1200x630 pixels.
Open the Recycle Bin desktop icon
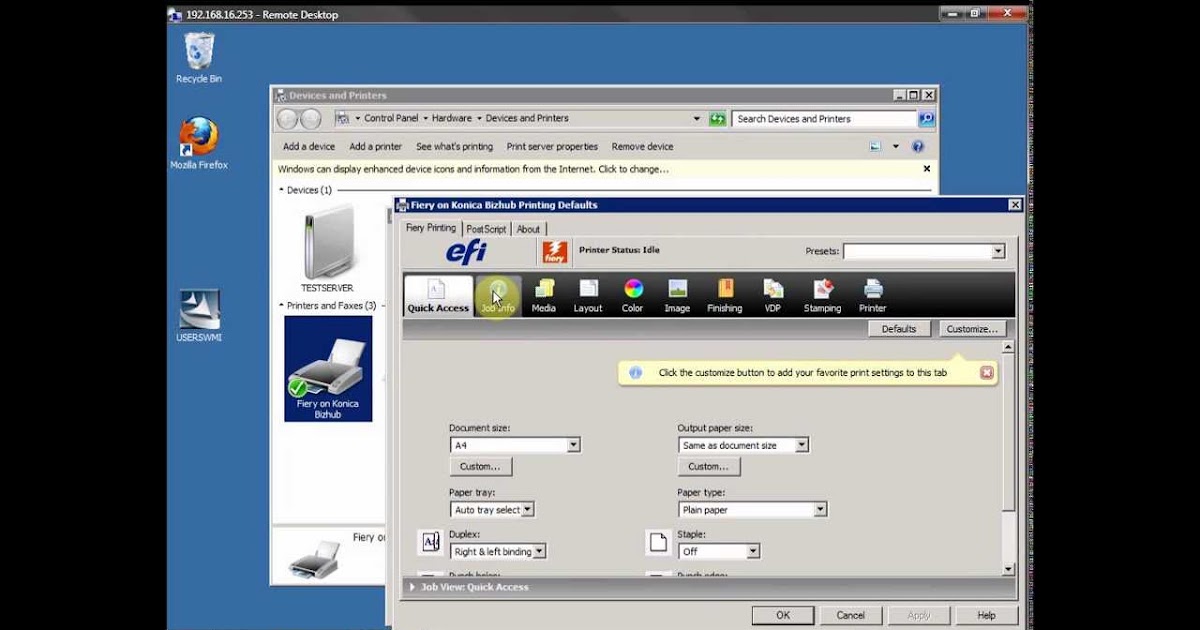199,58
